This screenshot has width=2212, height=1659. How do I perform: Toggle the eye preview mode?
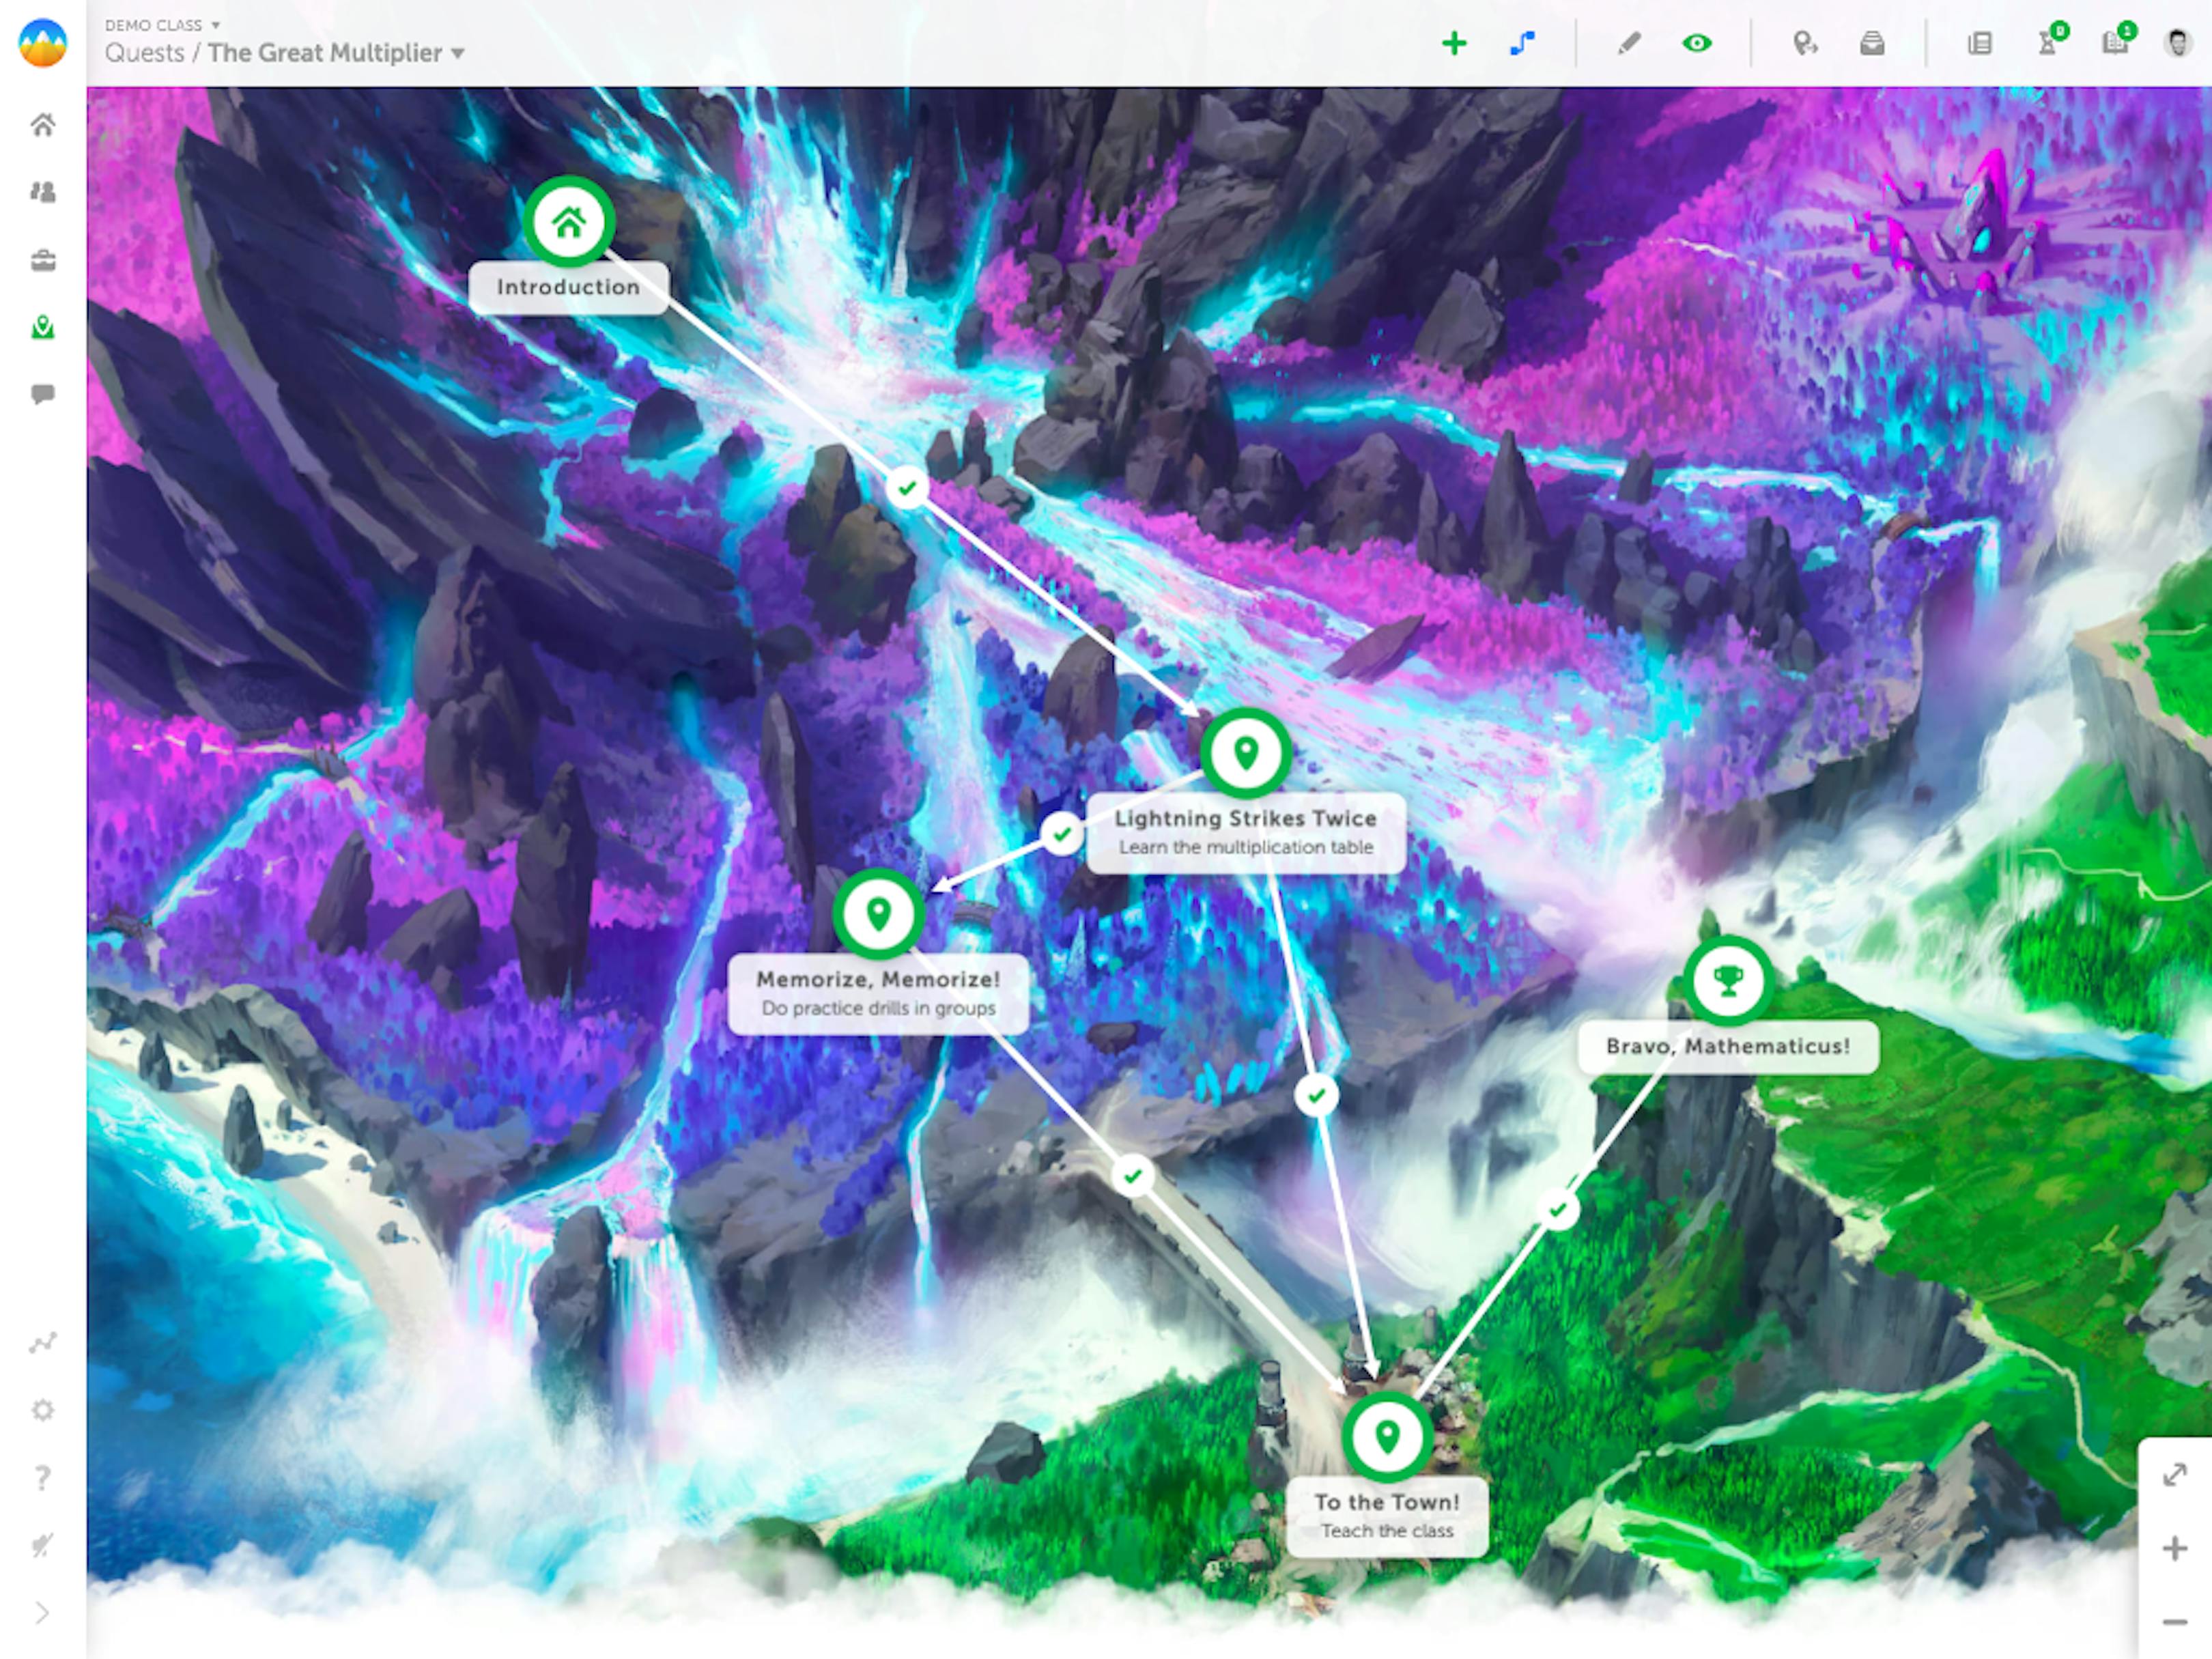1697,43
